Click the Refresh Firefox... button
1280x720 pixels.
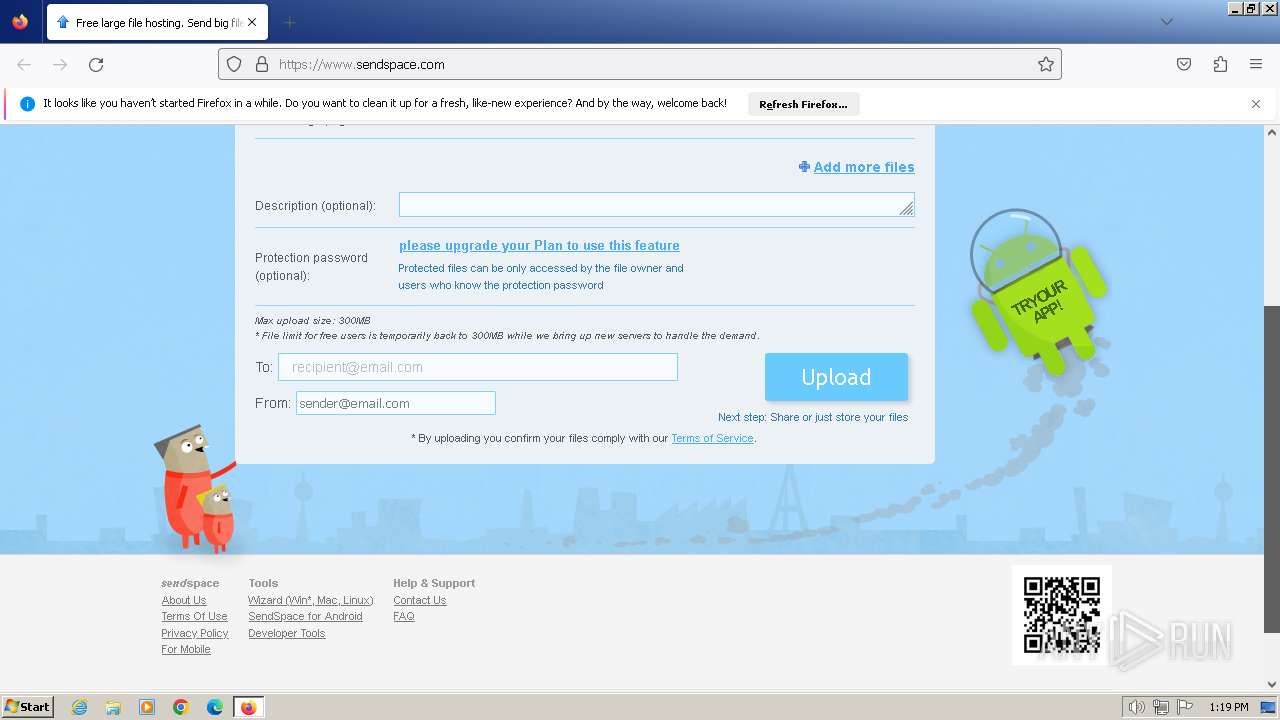point(803,104)
